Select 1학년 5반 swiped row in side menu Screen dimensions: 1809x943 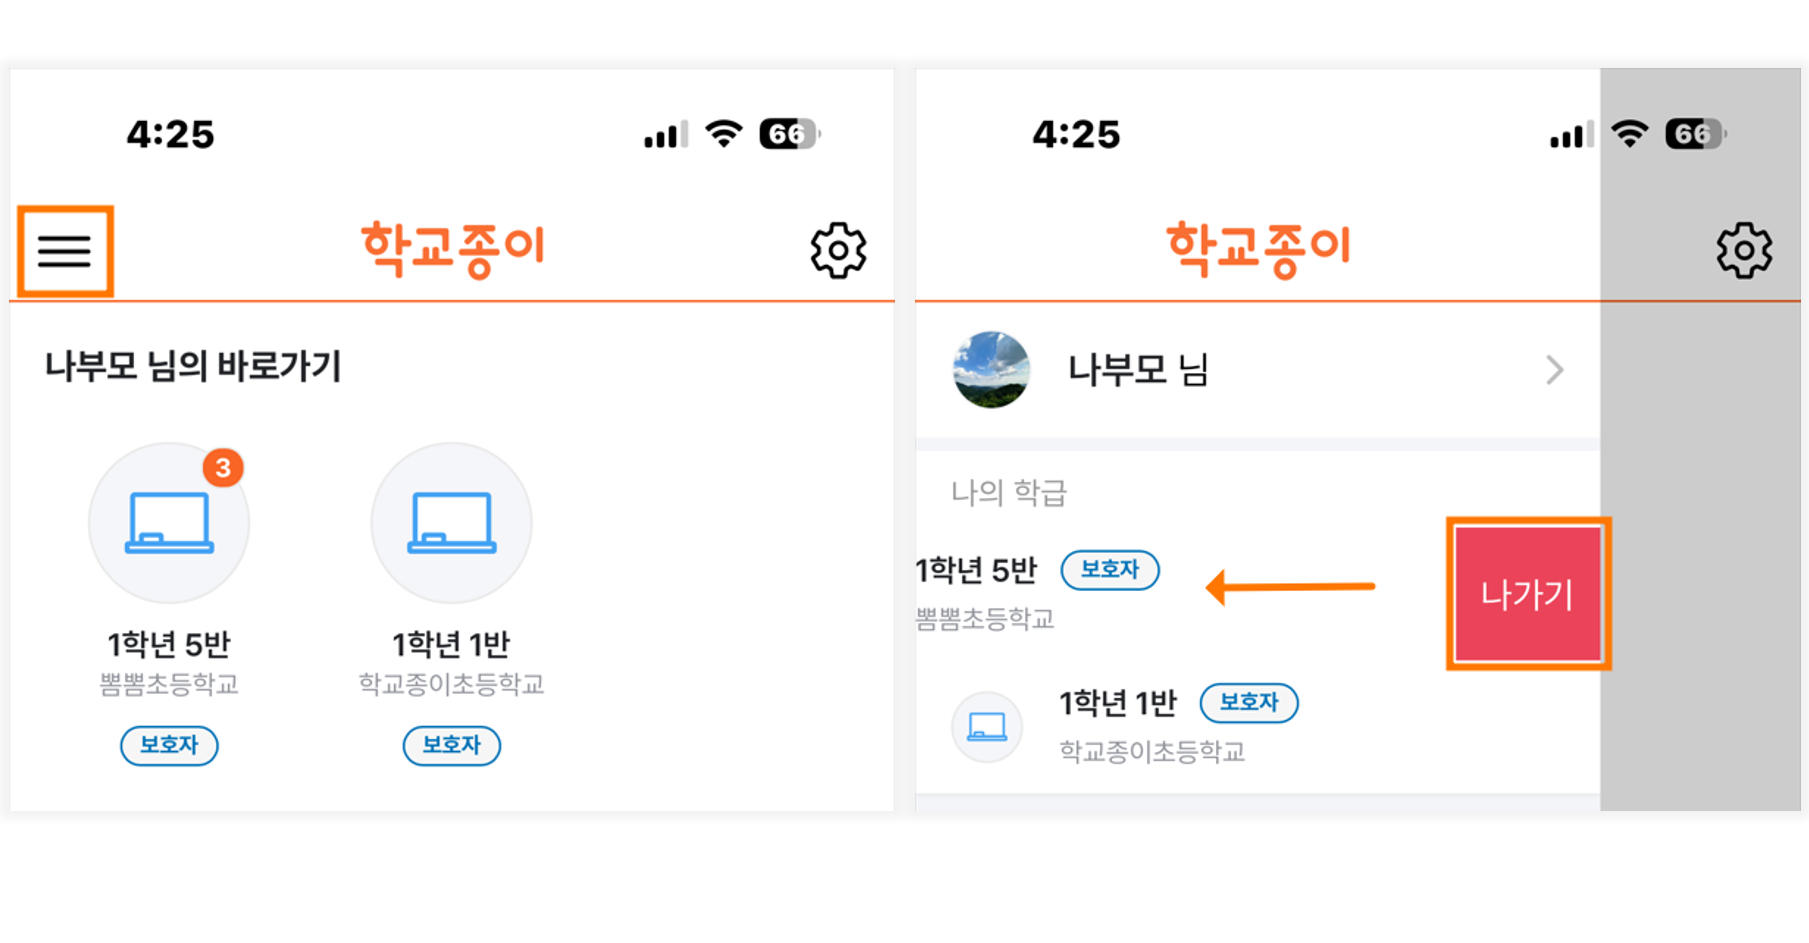coord(1181,592)
